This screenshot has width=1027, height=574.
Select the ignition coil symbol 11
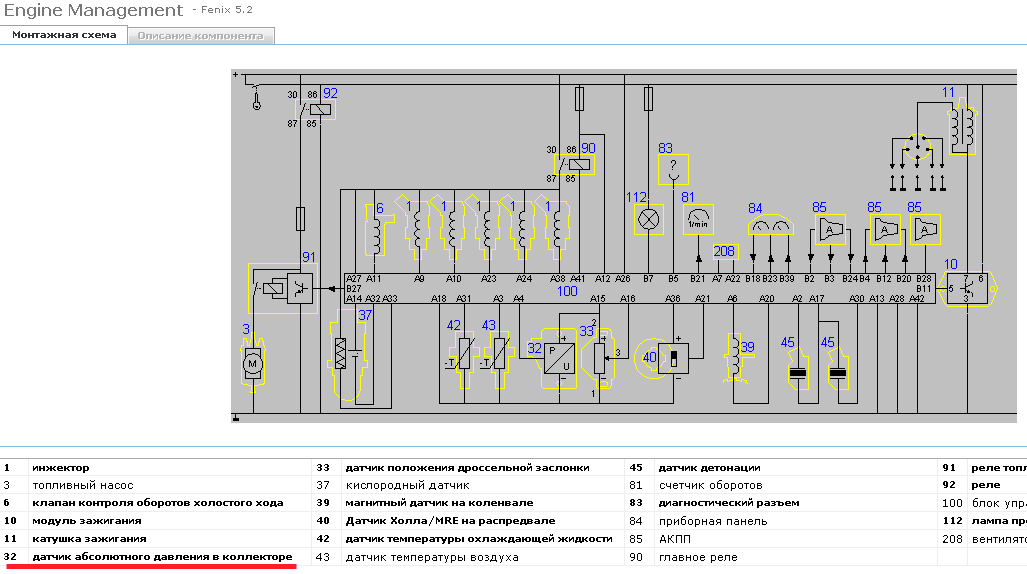962,126
